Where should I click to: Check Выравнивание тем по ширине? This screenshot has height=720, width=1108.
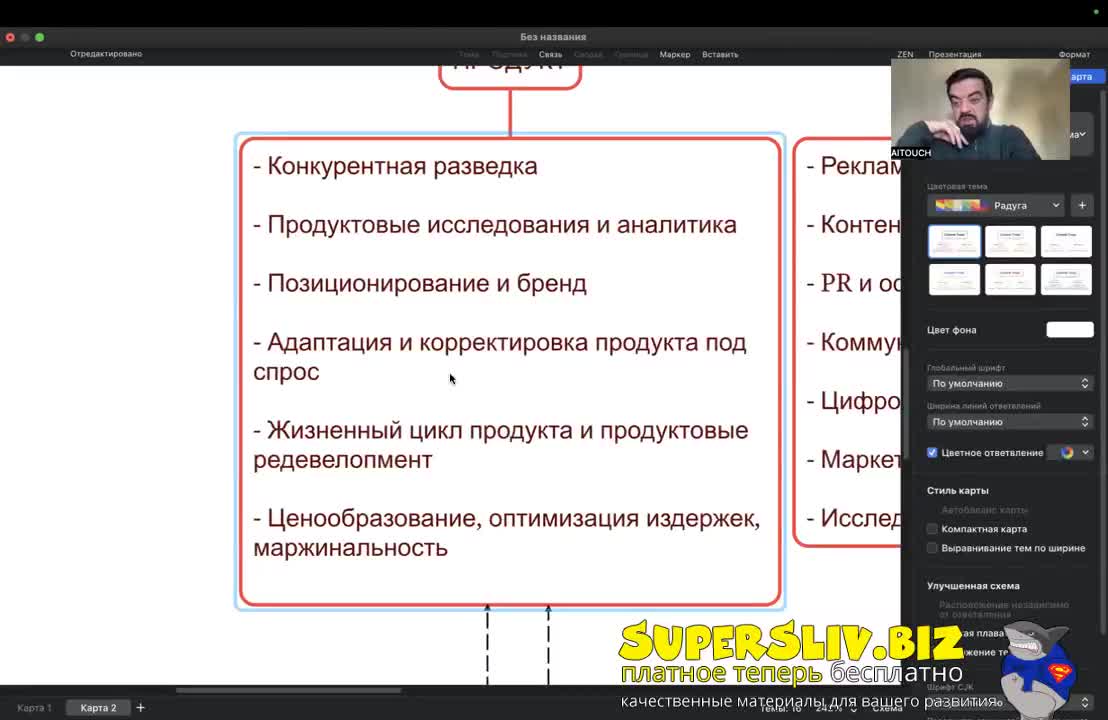pos(932,548)
